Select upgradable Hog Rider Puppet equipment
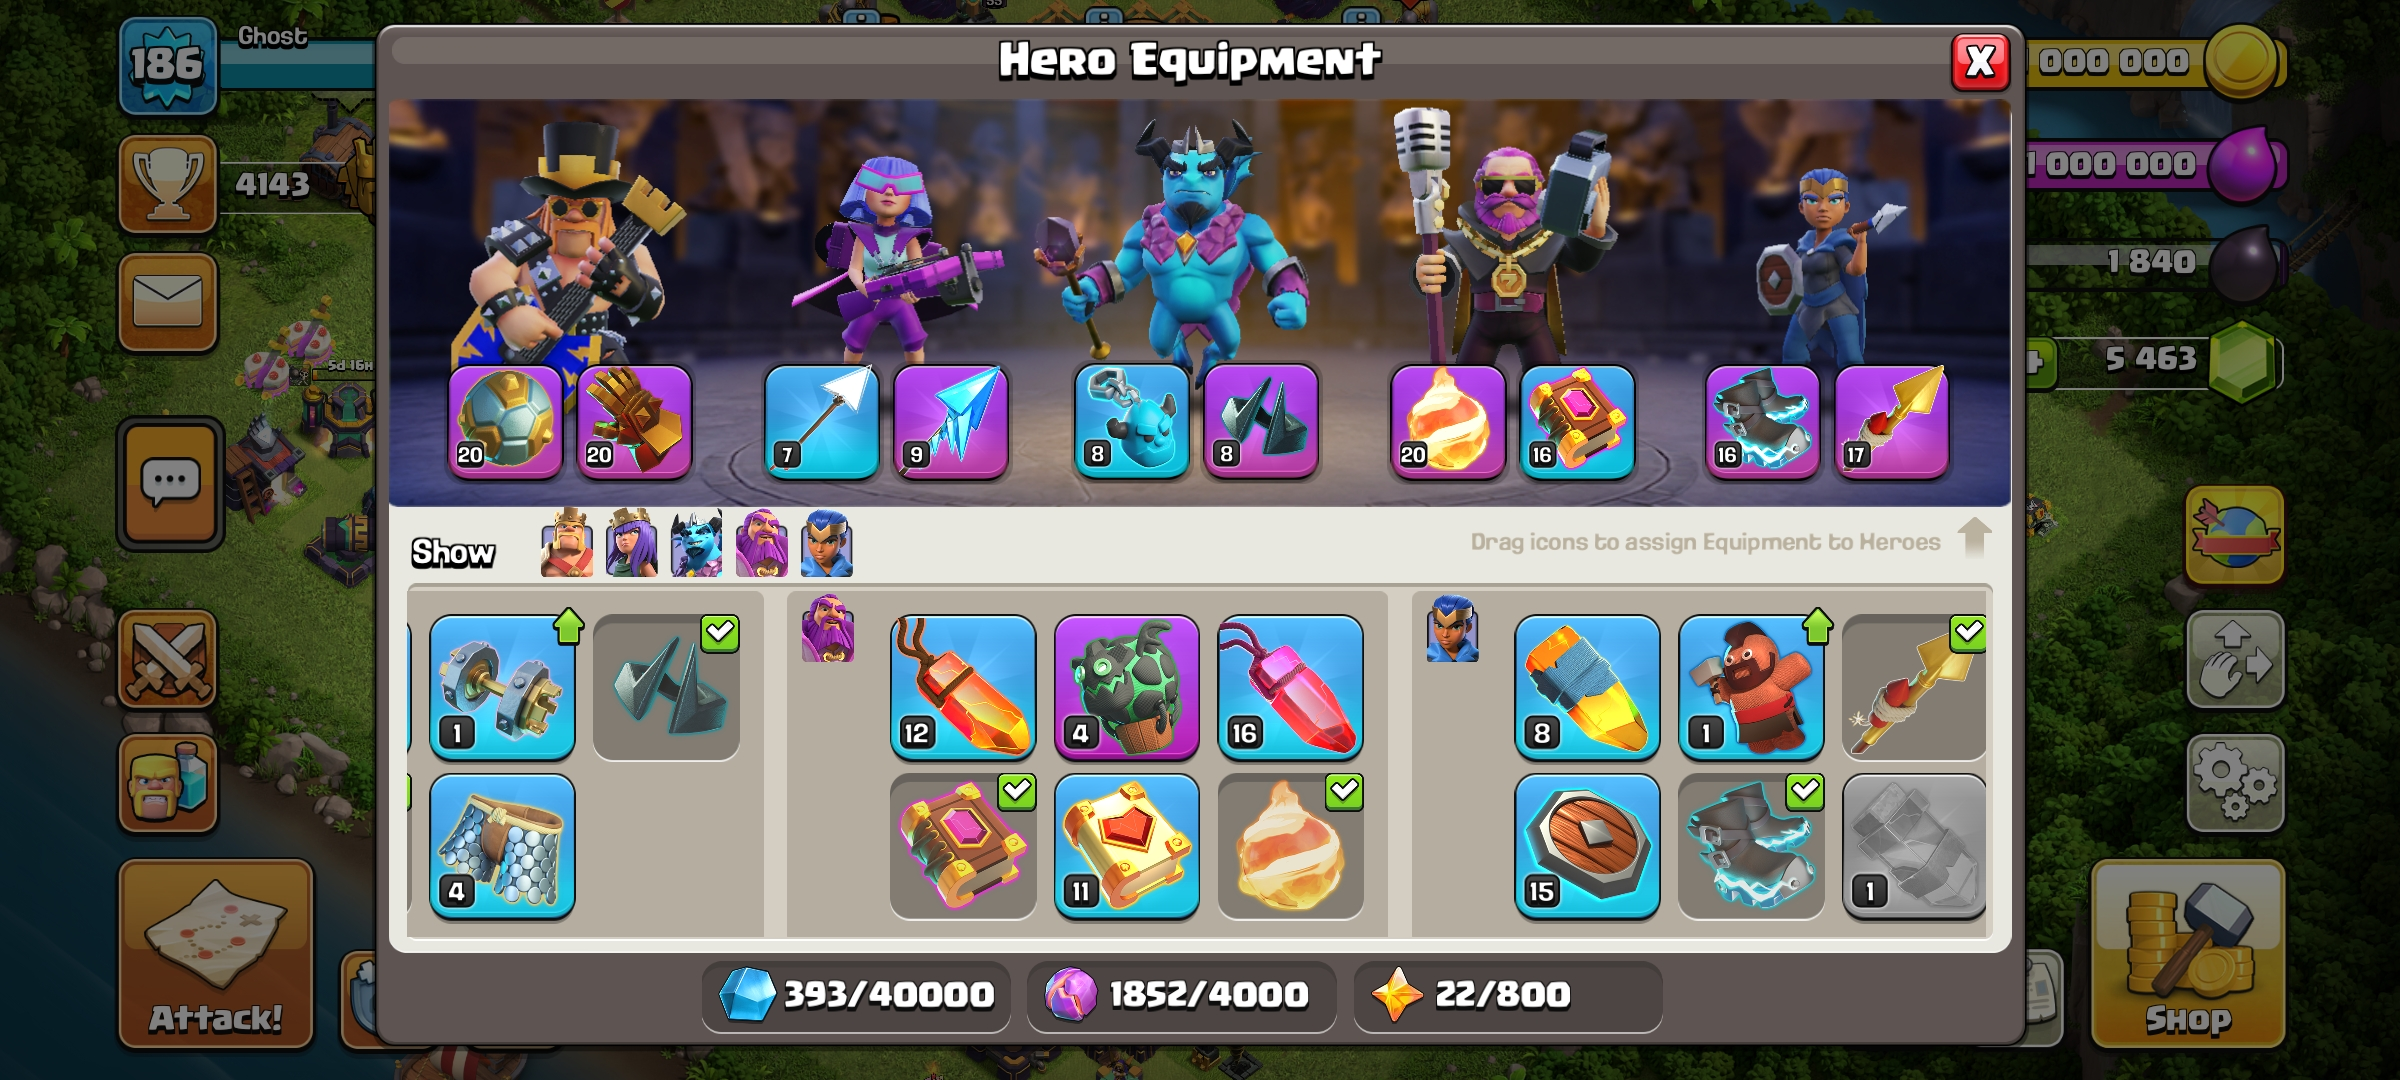 click(1751, 687)
